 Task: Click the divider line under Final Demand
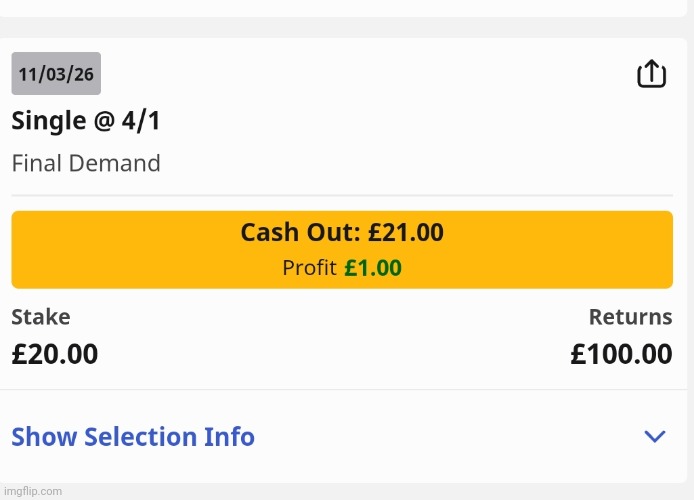342,195
